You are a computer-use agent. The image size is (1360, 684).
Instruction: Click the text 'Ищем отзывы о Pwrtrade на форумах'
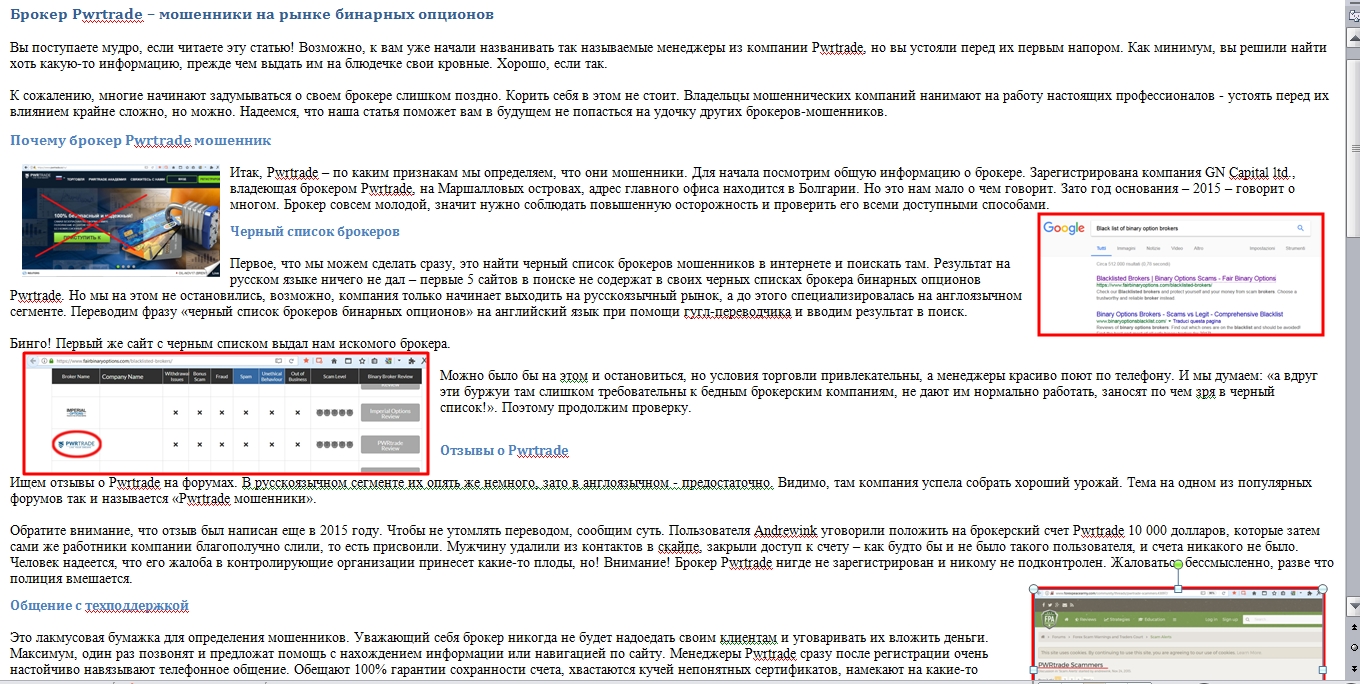[x=125, y=482]
